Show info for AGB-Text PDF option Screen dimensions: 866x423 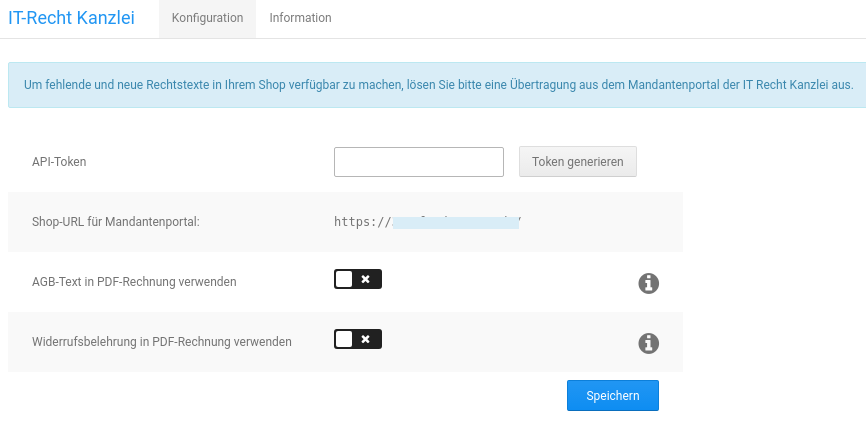point(648,284)
